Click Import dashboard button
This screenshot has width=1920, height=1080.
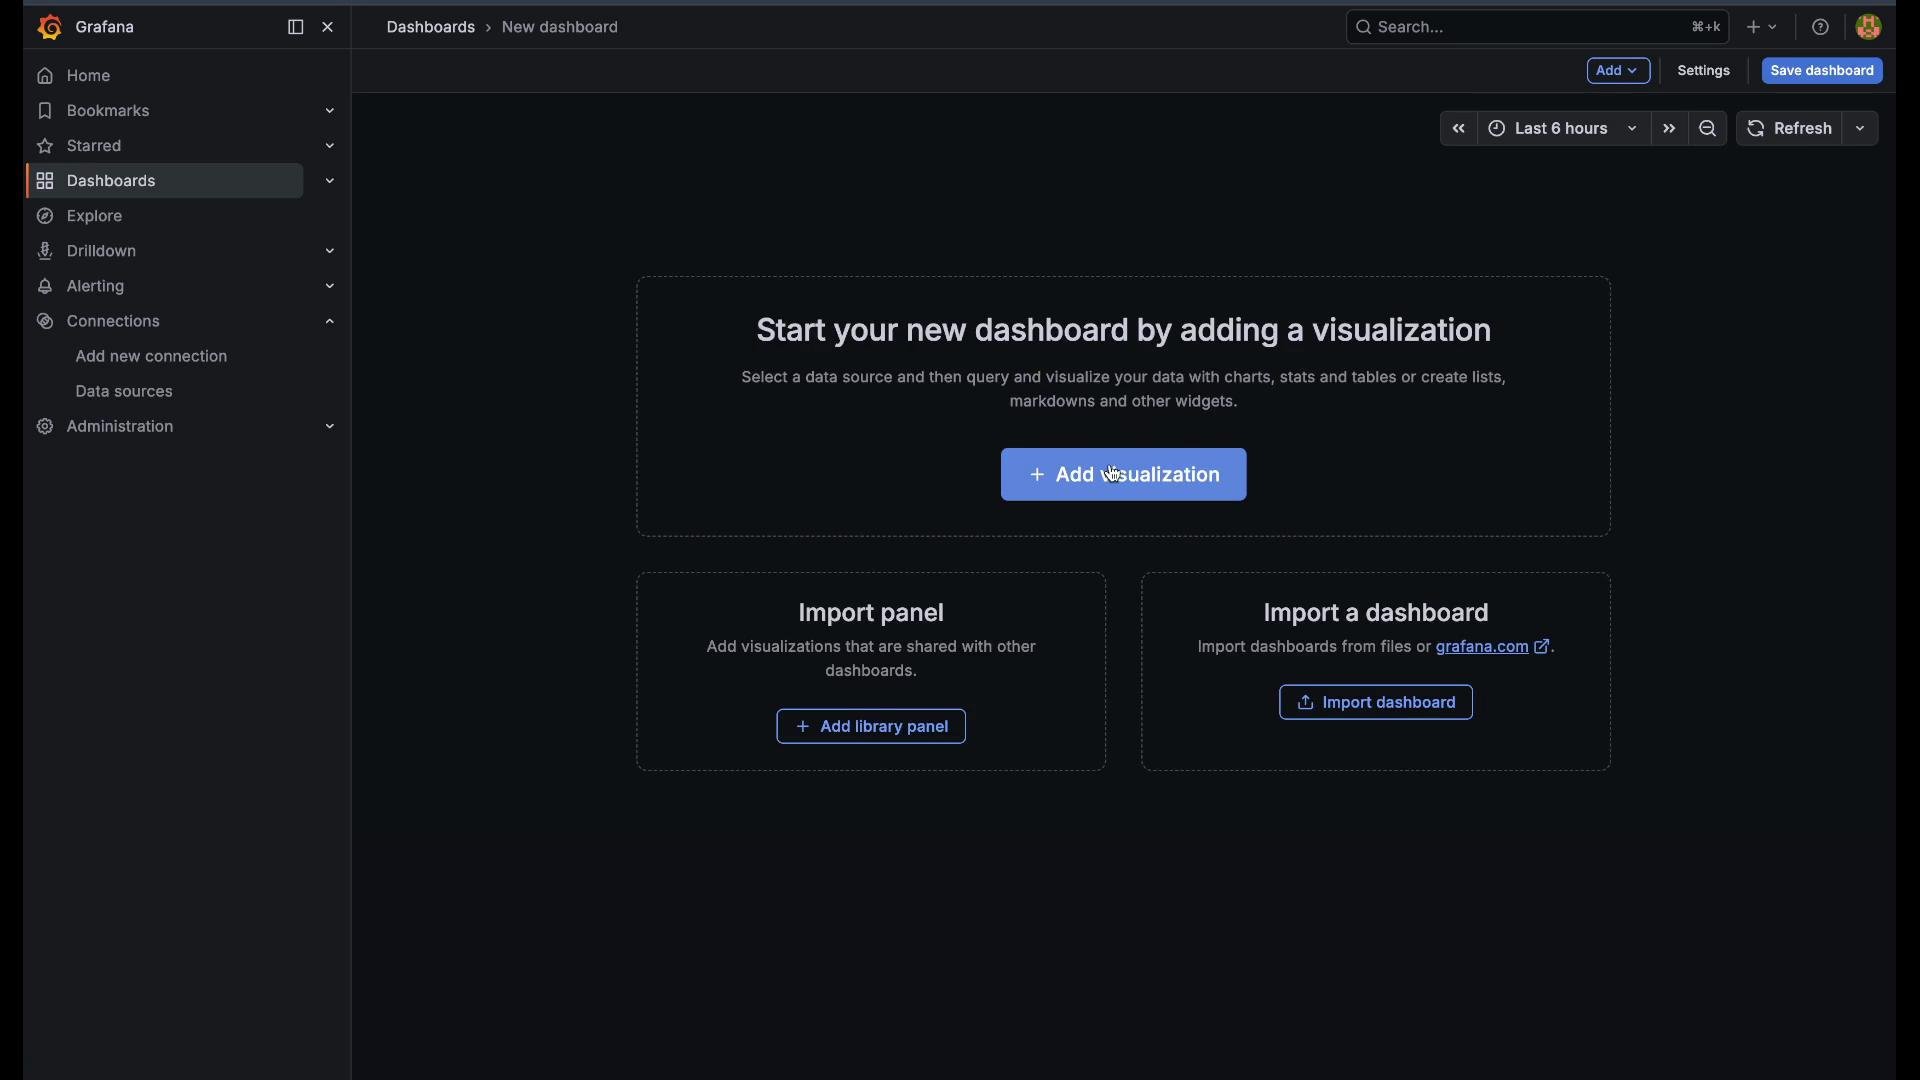(x=1375, y=703)
